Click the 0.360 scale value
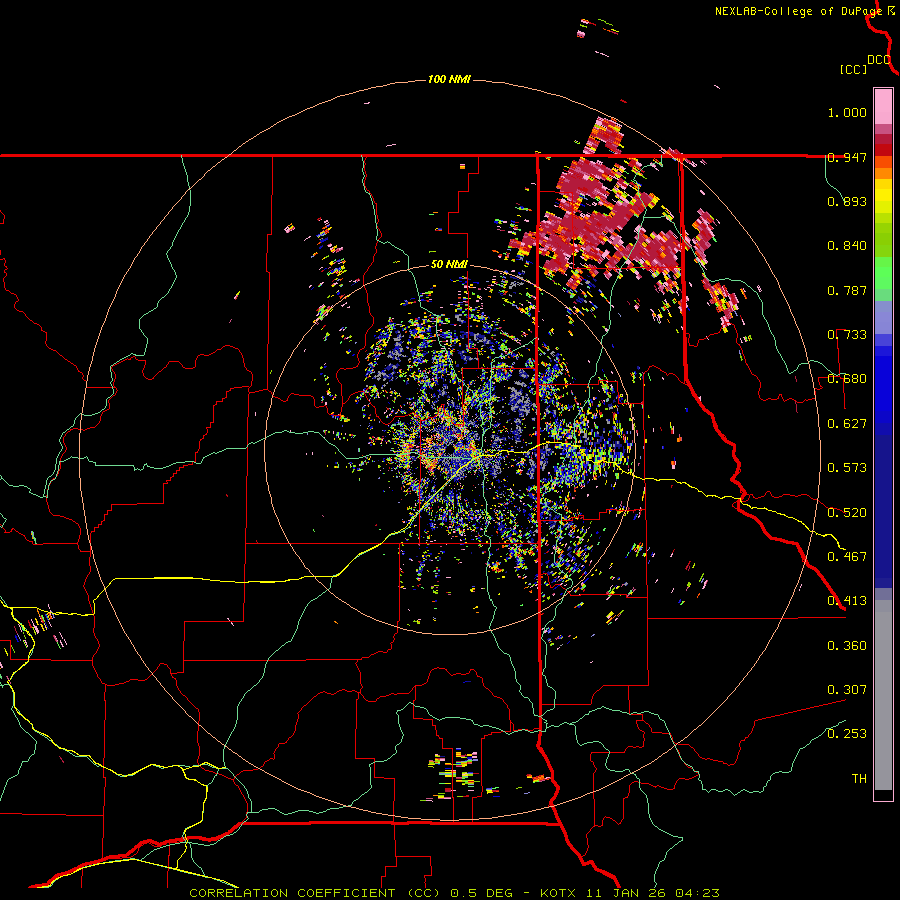The image size is (900, 900). coord(847,646)
